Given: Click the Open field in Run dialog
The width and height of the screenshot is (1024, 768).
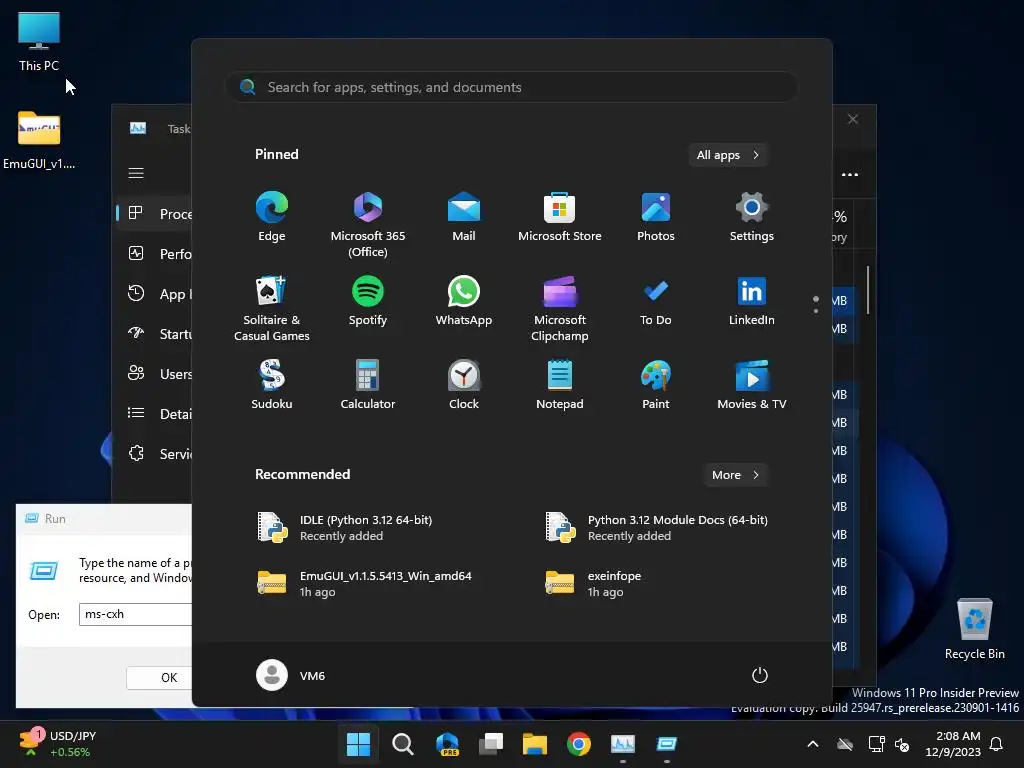Looking at the screenshot, I should pos(135,614).
